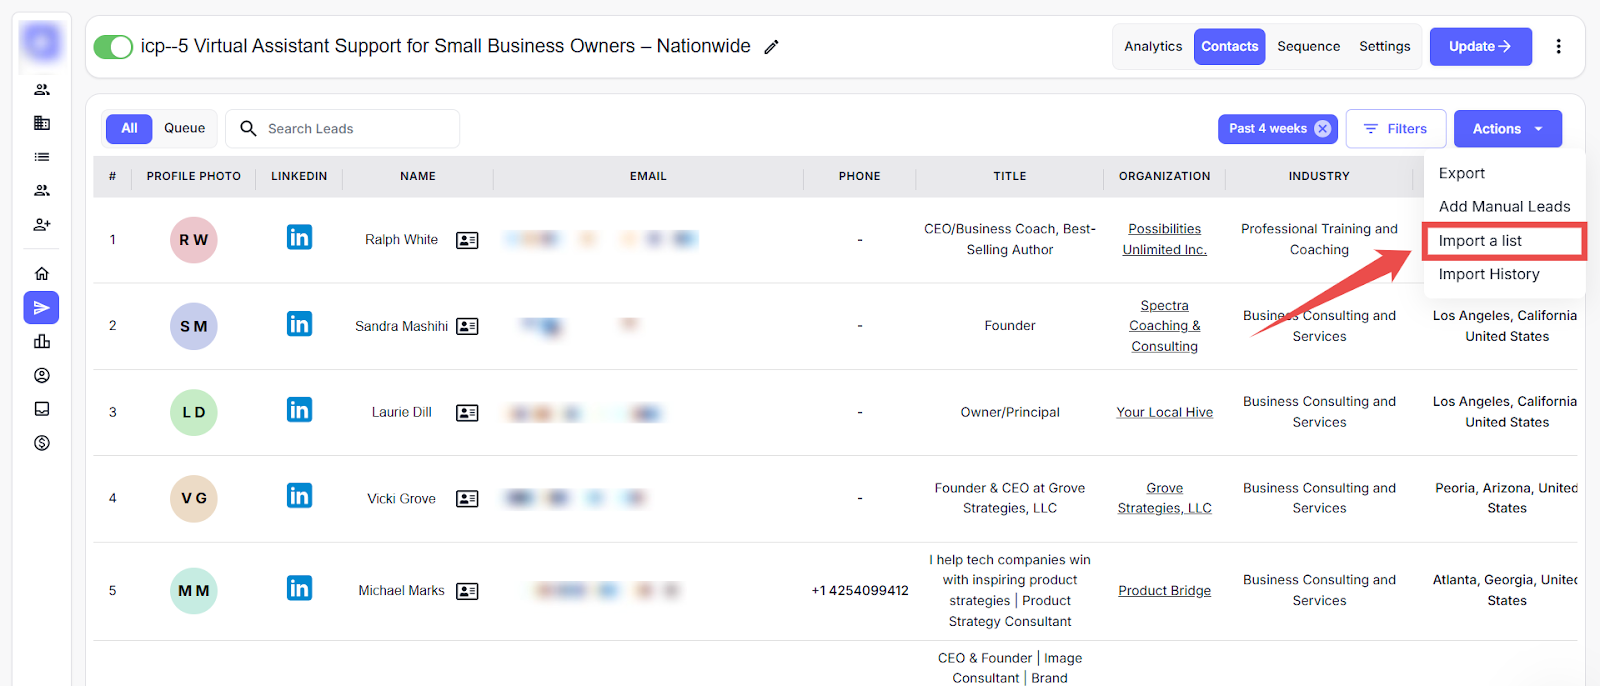Click the three-dot more options menu
This screenshot has height=686, width=1600.
point(1558,47)
